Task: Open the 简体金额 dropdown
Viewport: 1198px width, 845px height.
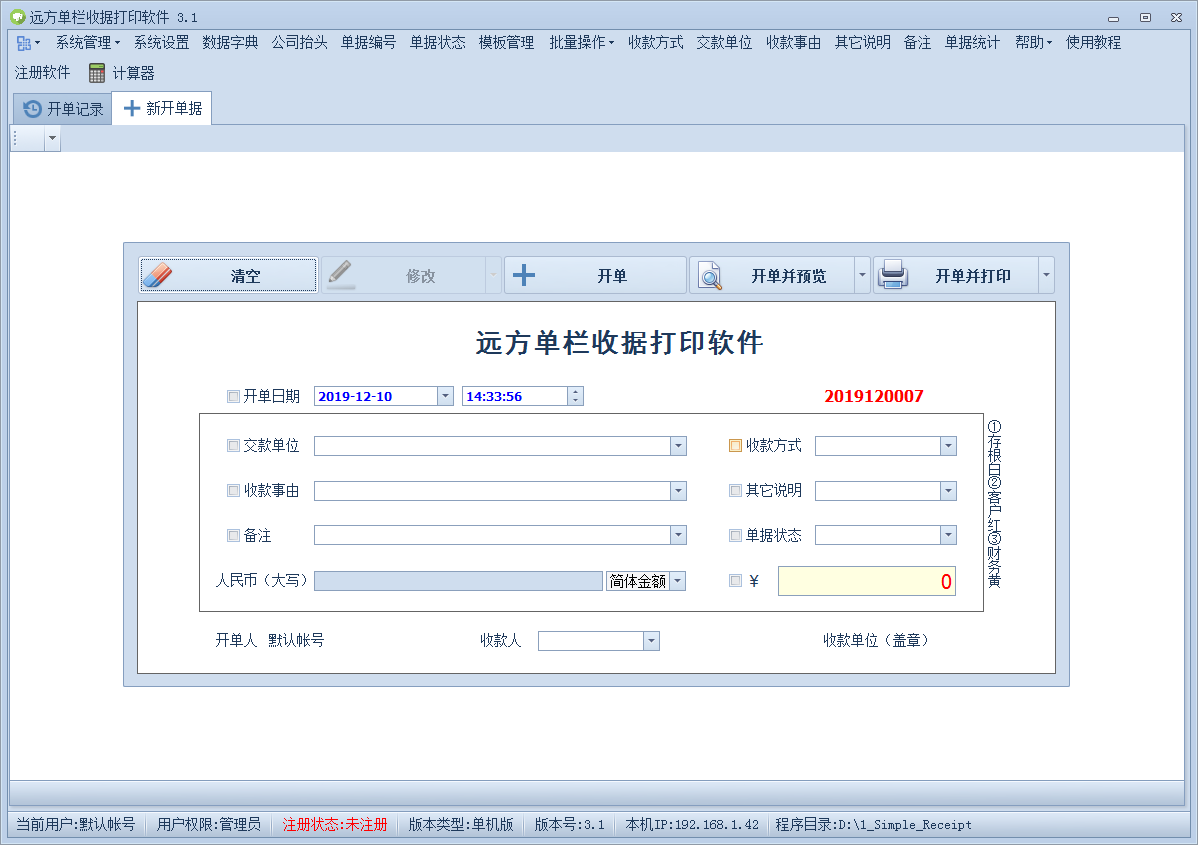Action: click(677, 581)
